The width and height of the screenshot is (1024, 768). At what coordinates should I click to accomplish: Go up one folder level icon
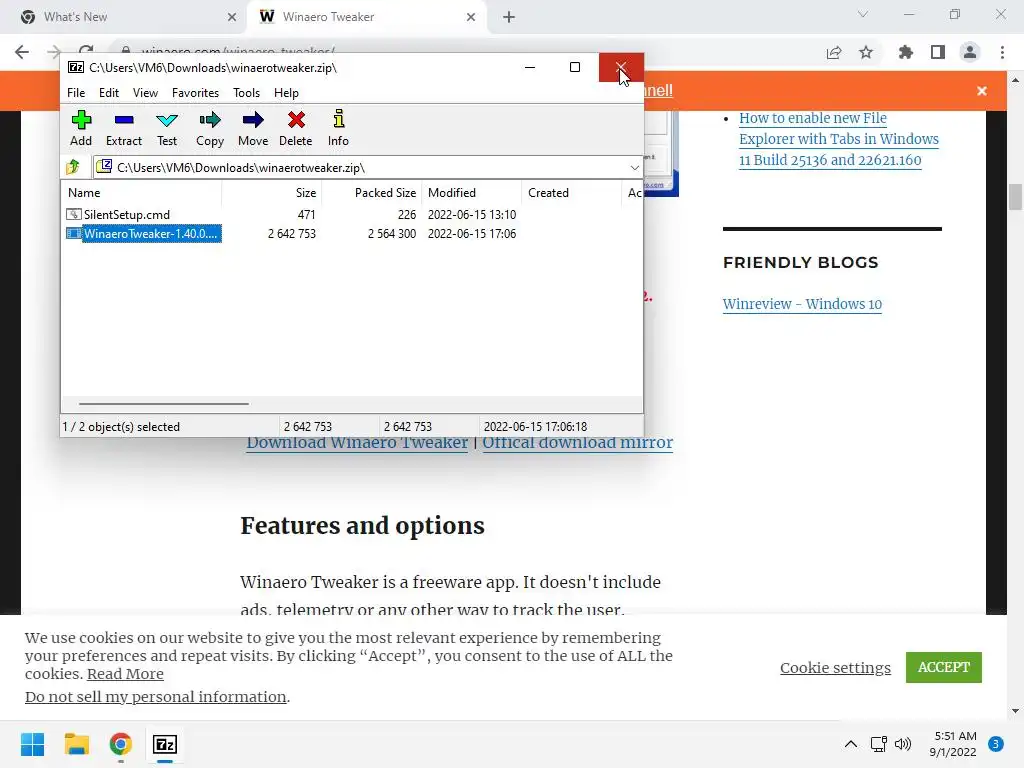coord(73,167)
